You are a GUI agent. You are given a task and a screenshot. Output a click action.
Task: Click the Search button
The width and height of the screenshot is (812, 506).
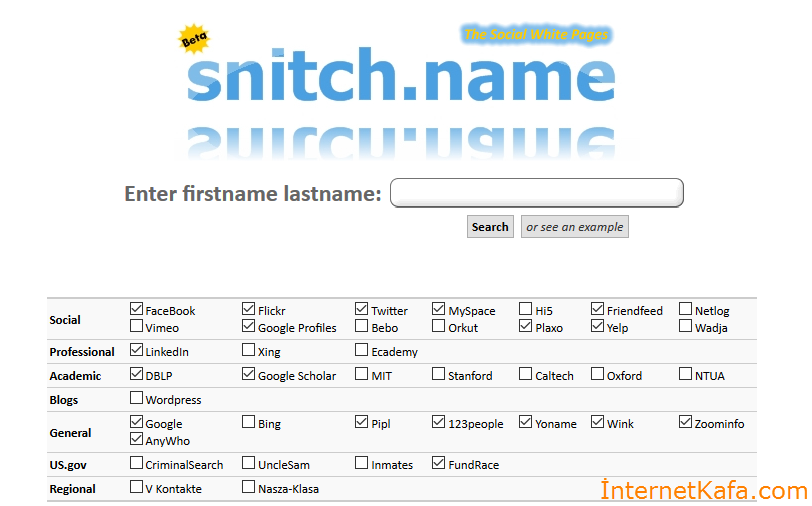coord(490,227)
